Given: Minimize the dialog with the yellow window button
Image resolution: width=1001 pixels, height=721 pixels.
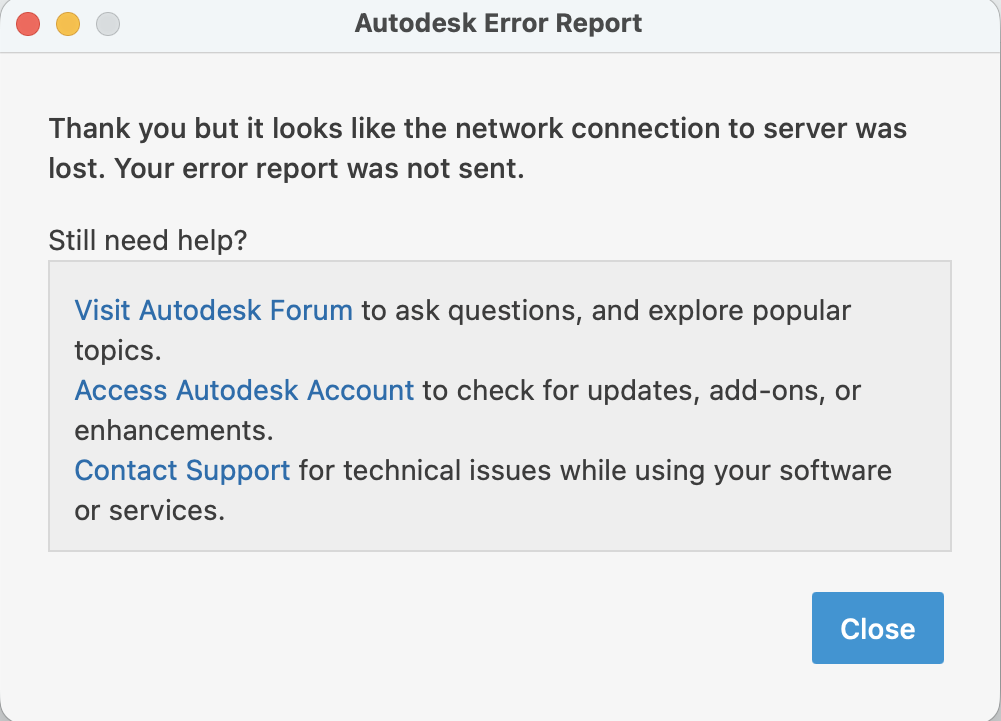Looking at the screenshot, I should 67,23.
